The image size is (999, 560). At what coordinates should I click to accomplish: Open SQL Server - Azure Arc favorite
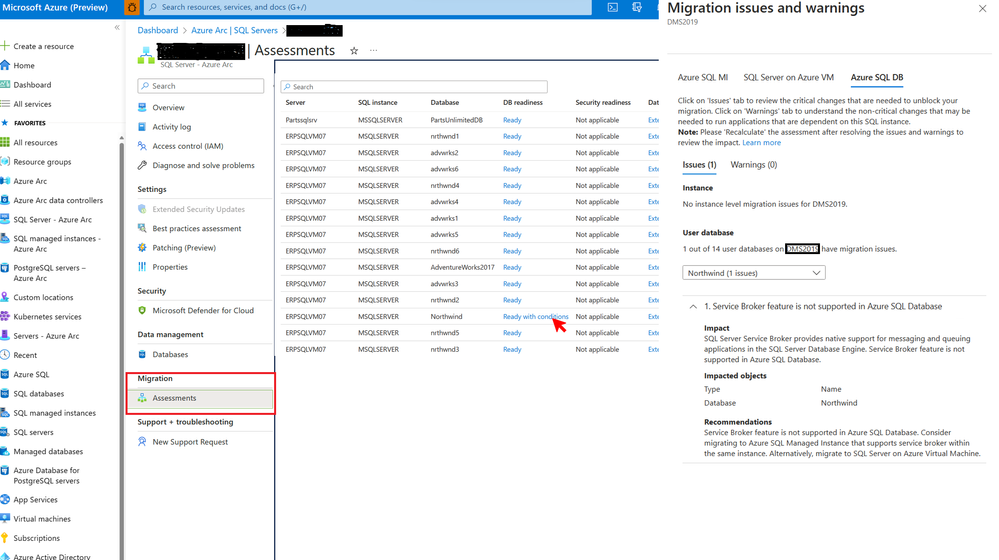coord(52,220)
